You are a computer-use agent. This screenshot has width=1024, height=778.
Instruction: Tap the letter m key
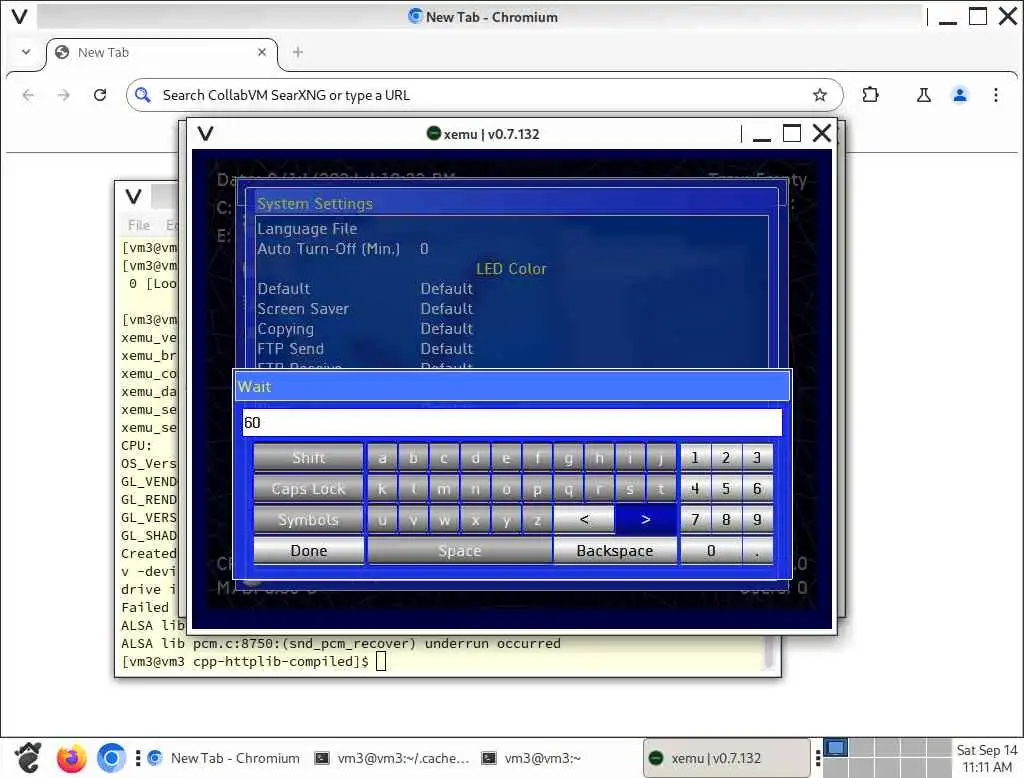pos(443,489)
